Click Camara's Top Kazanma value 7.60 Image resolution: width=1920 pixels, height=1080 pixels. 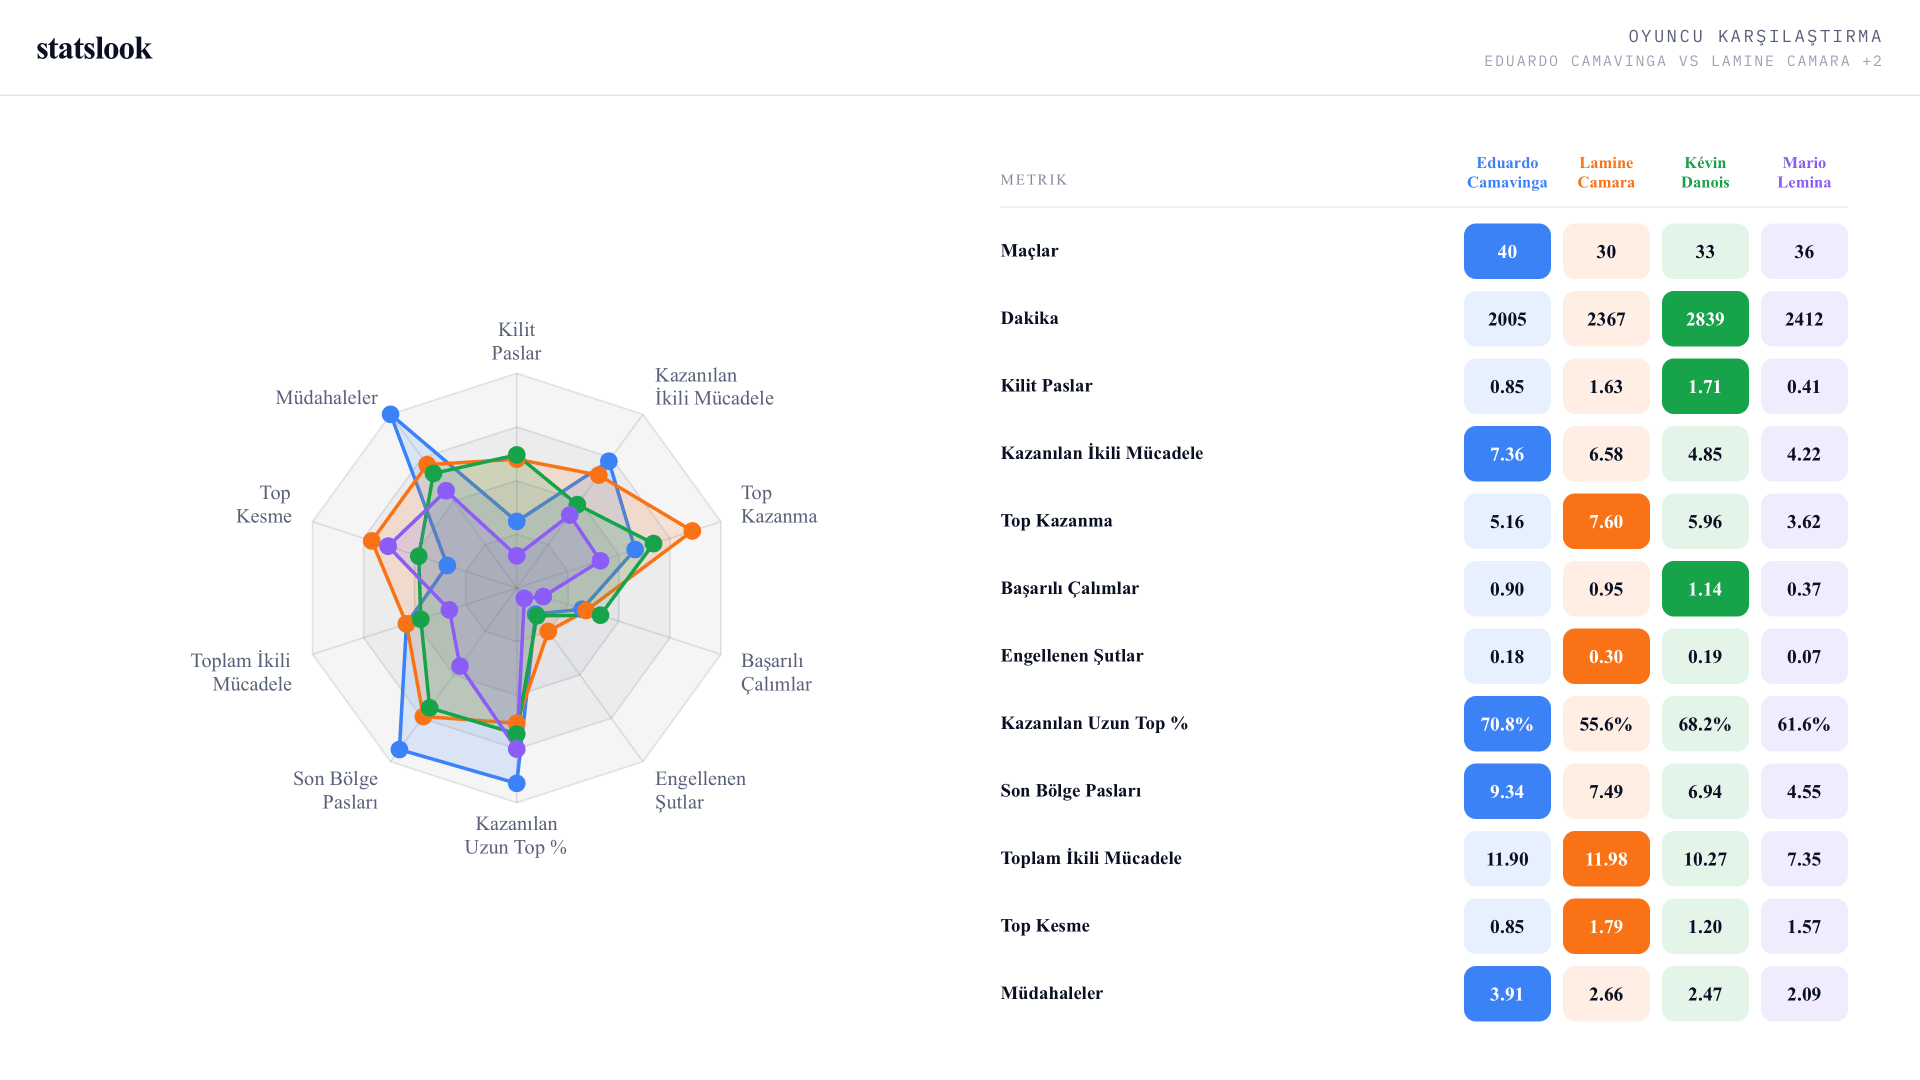(1606, 521)
